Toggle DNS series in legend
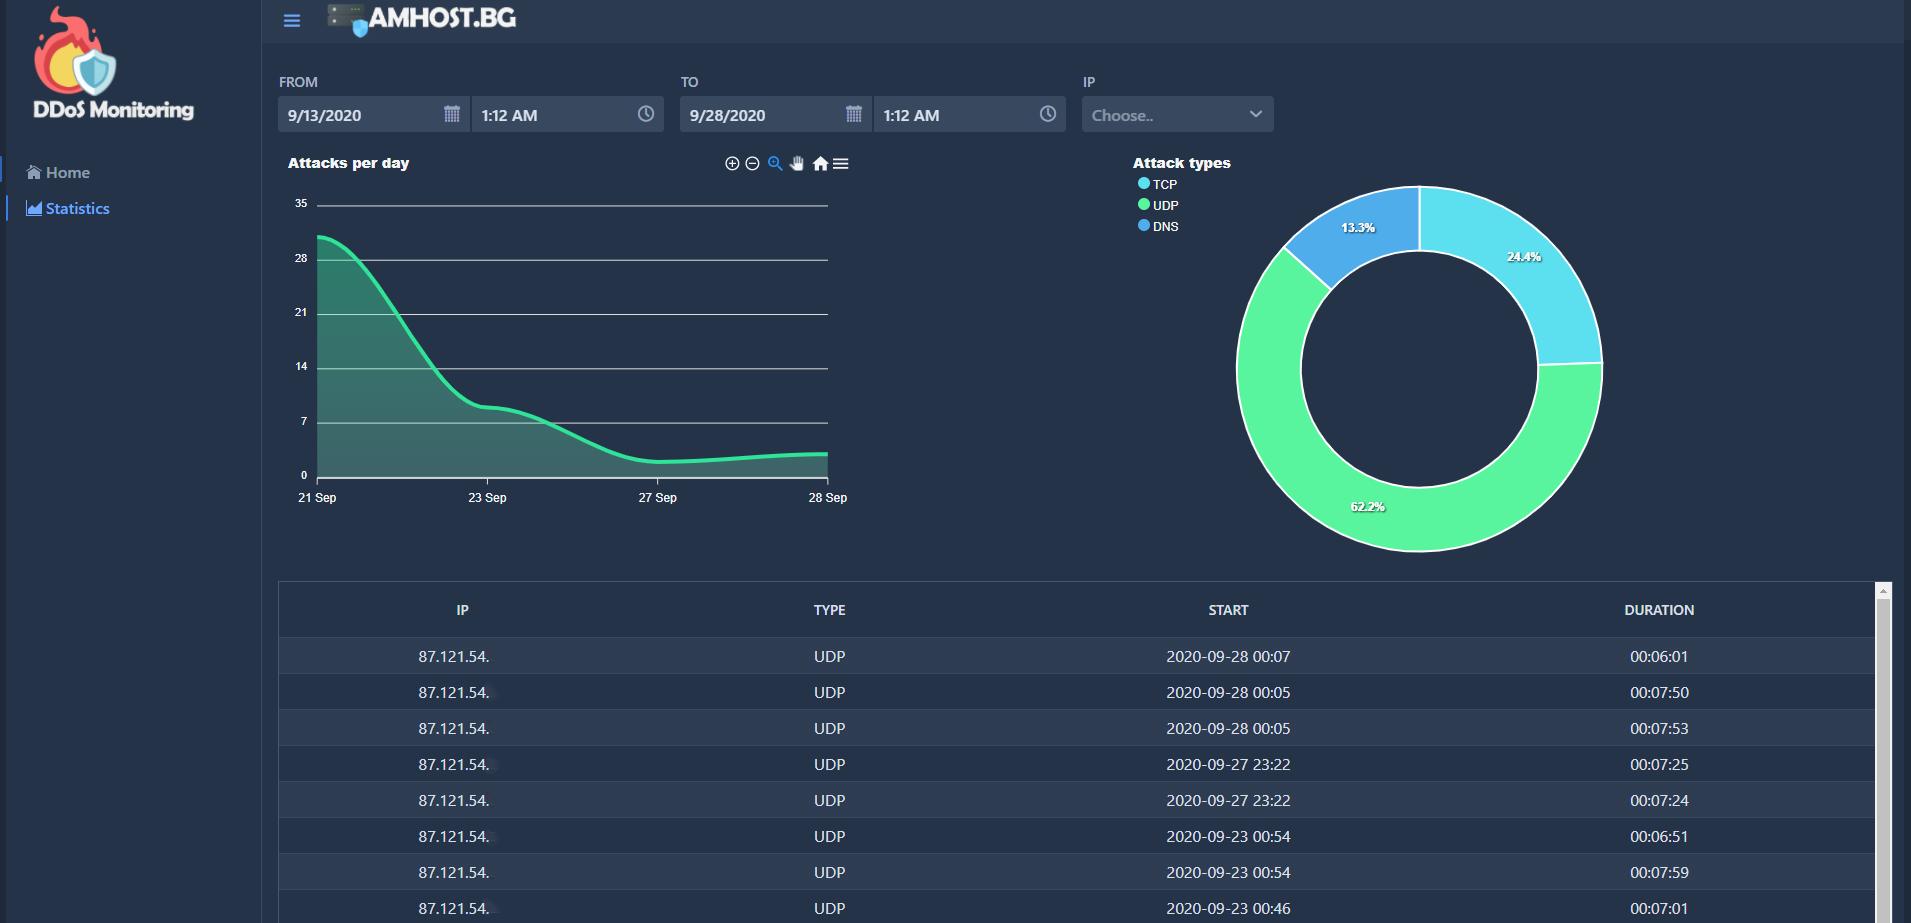 coord(1159,226)
